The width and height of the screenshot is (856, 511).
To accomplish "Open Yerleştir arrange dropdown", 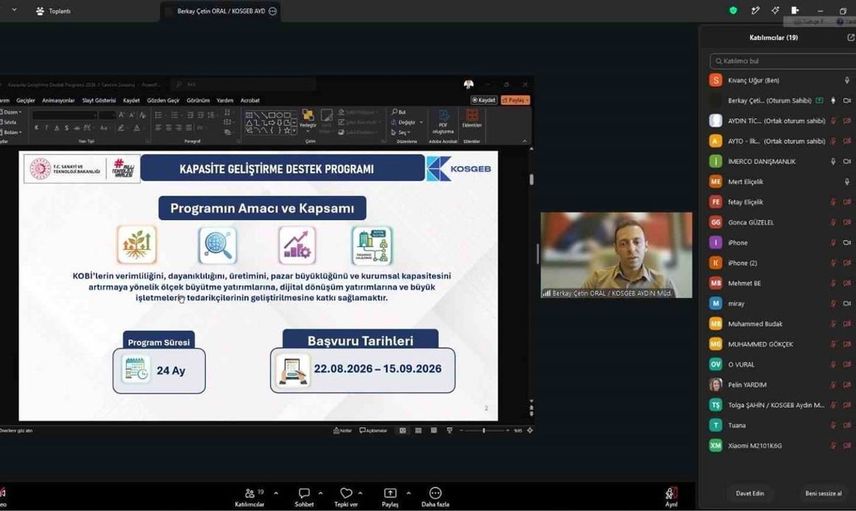I will click(x=308, y=119).
